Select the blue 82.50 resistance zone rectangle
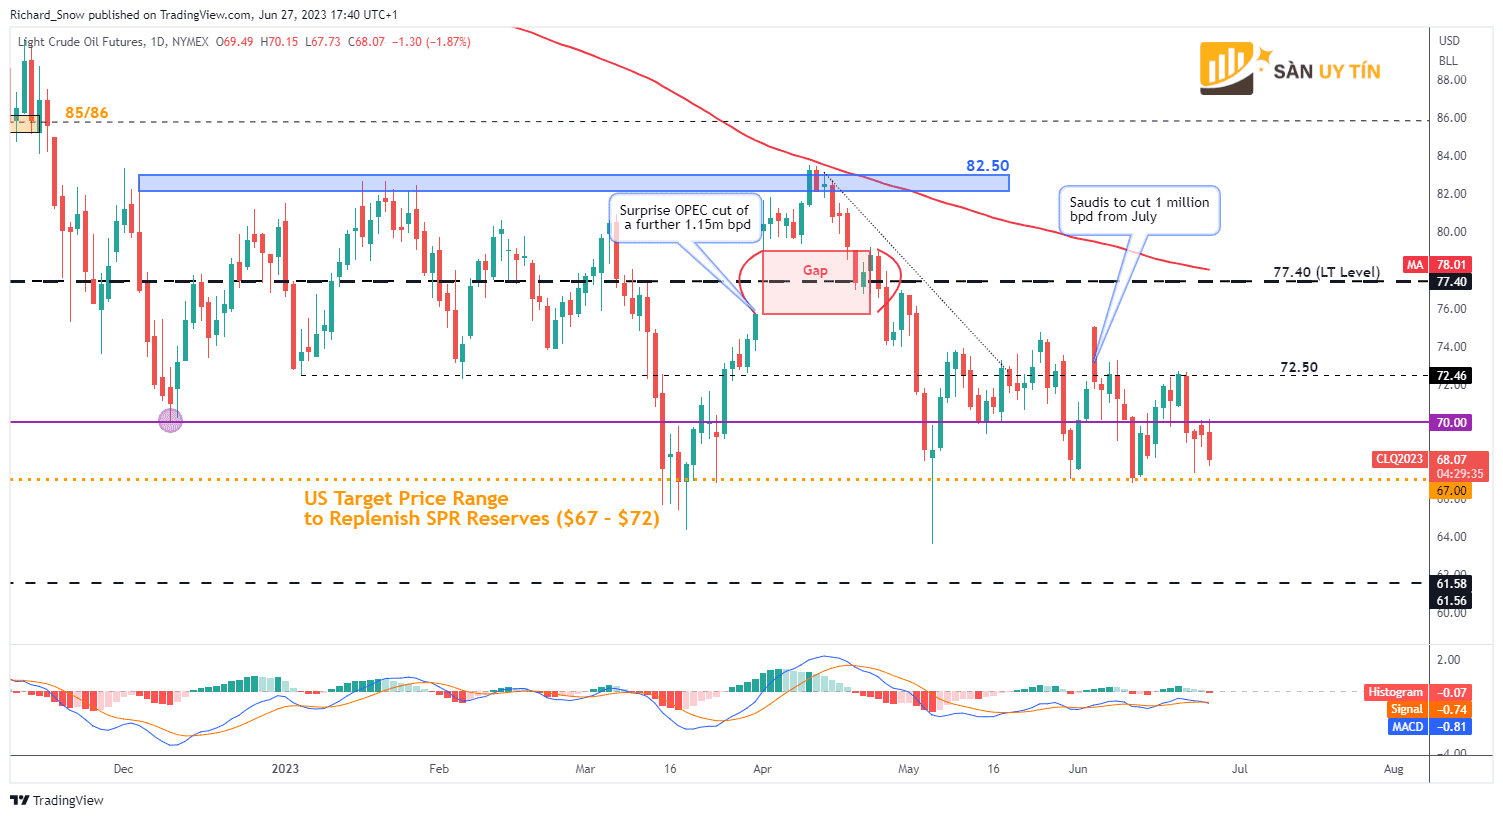 click(573, 183)
